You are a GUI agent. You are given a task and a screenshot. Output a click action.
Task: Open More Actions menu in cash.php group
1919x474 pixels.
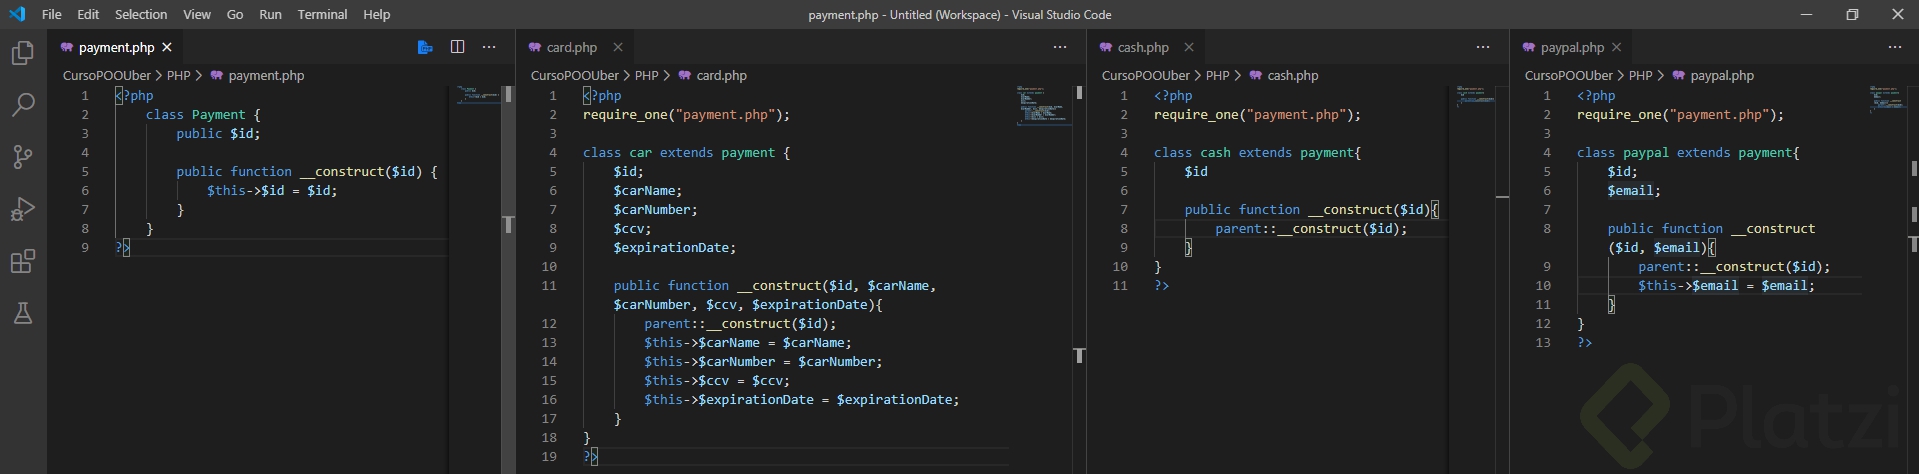[1483, 47]
